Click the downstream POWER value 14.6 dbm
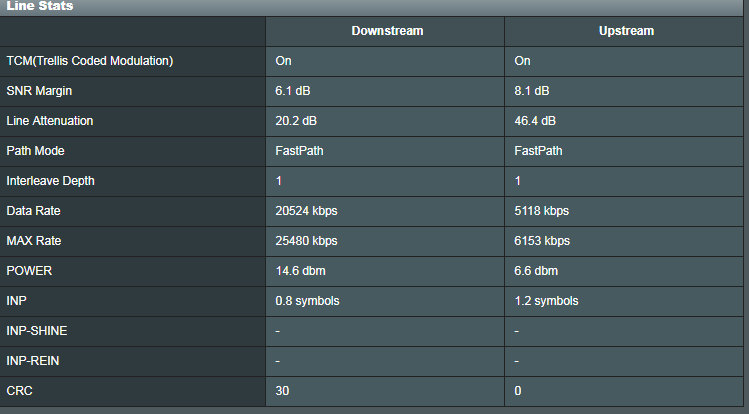Image resolution: width=749 pixels, height=414 pixels. point(300,271)
